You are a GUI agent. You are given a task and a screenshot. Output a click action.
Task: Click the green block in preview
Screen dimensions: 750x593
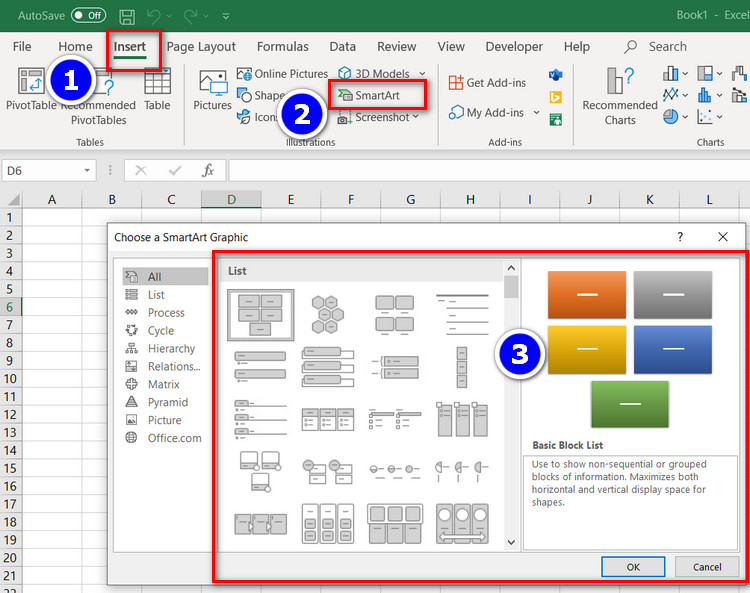coord(630,404)
